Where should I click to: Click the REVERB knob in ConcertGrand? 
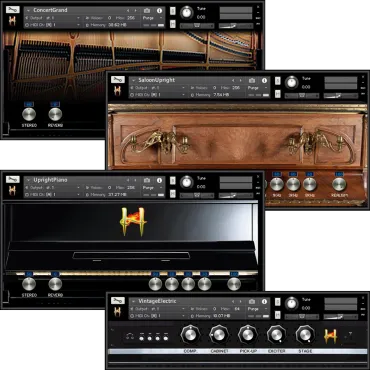(55, 114)
